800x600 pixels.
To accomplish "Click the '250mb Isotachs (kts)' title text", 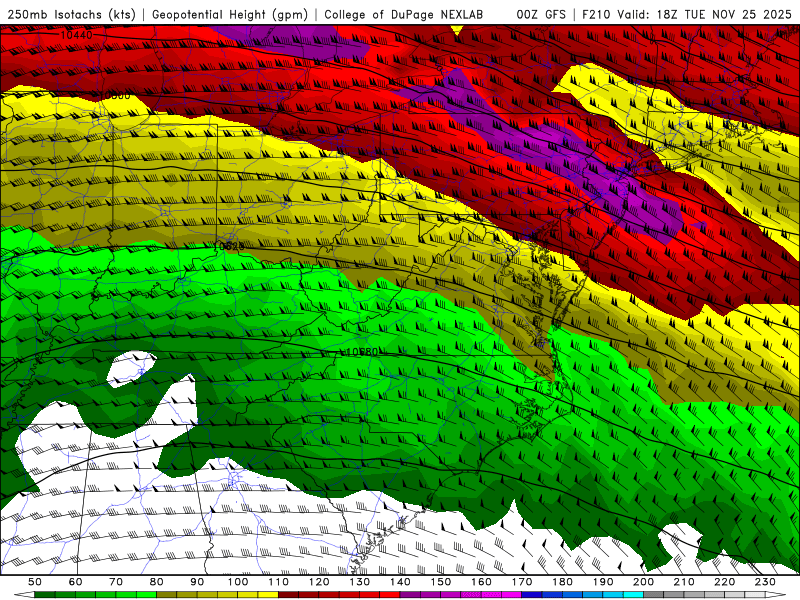I will [71, 14].
